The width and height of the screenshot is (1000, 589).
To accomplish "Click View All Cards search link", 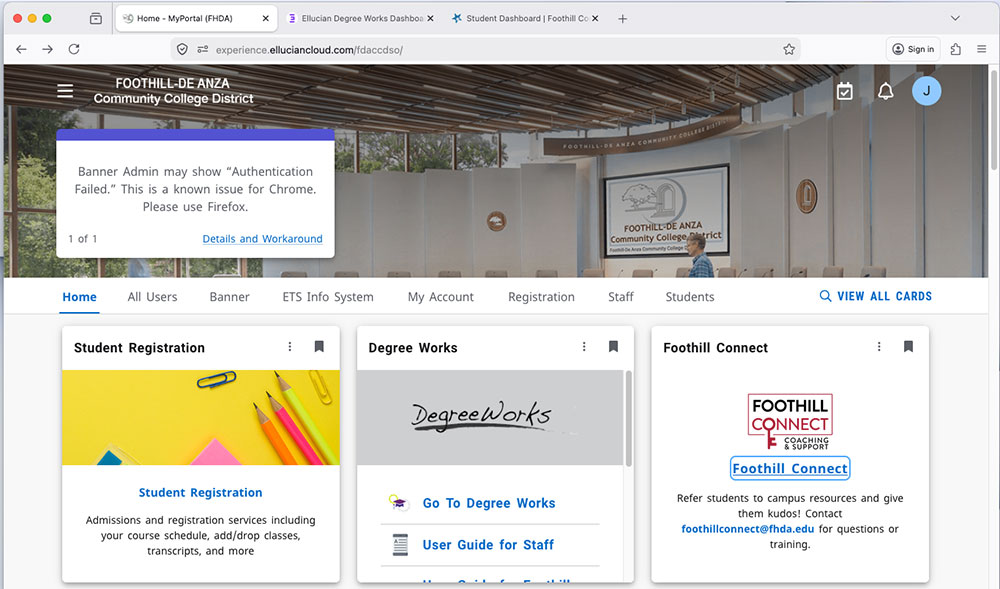I will [x=875, y=296].
